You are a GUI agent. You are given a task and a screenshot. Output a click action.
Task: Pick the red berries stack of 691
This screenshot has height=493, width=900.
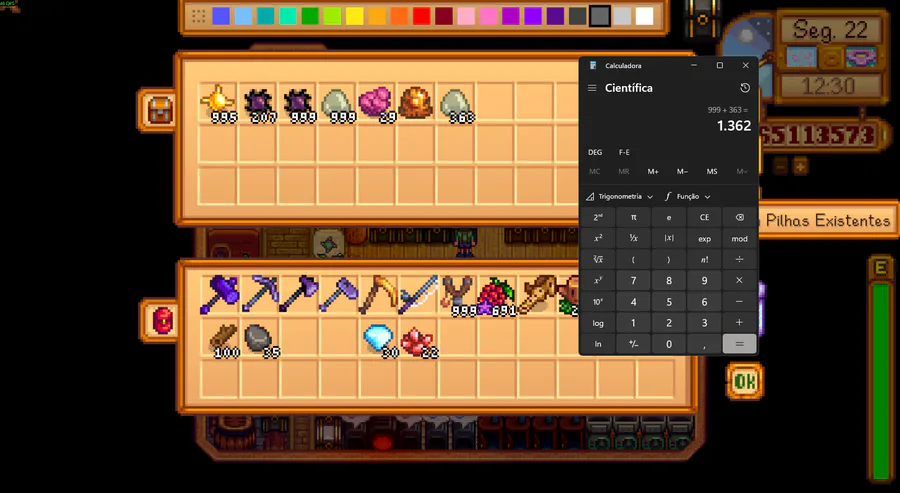pyautogui.click(x=496, y=294)
